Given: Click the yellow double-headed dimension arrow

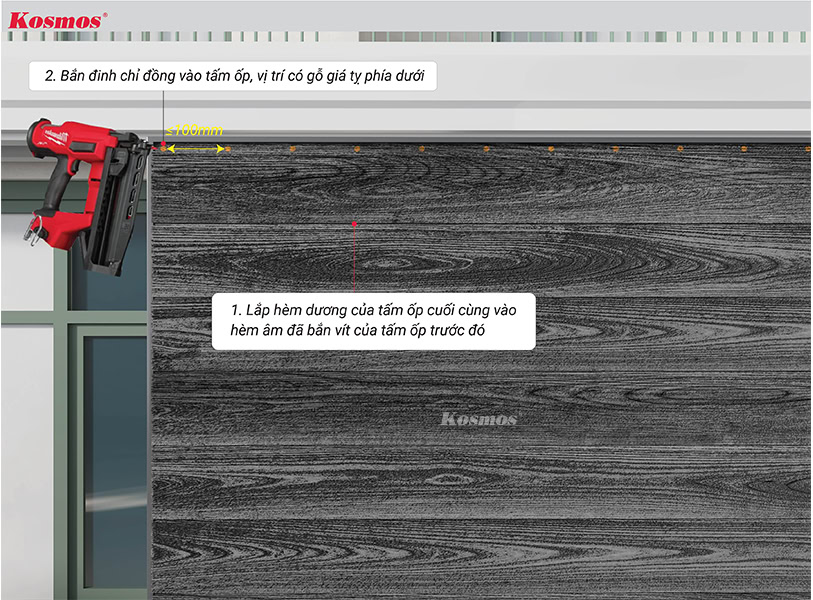Looking at the screenshot, I should 195,149.
